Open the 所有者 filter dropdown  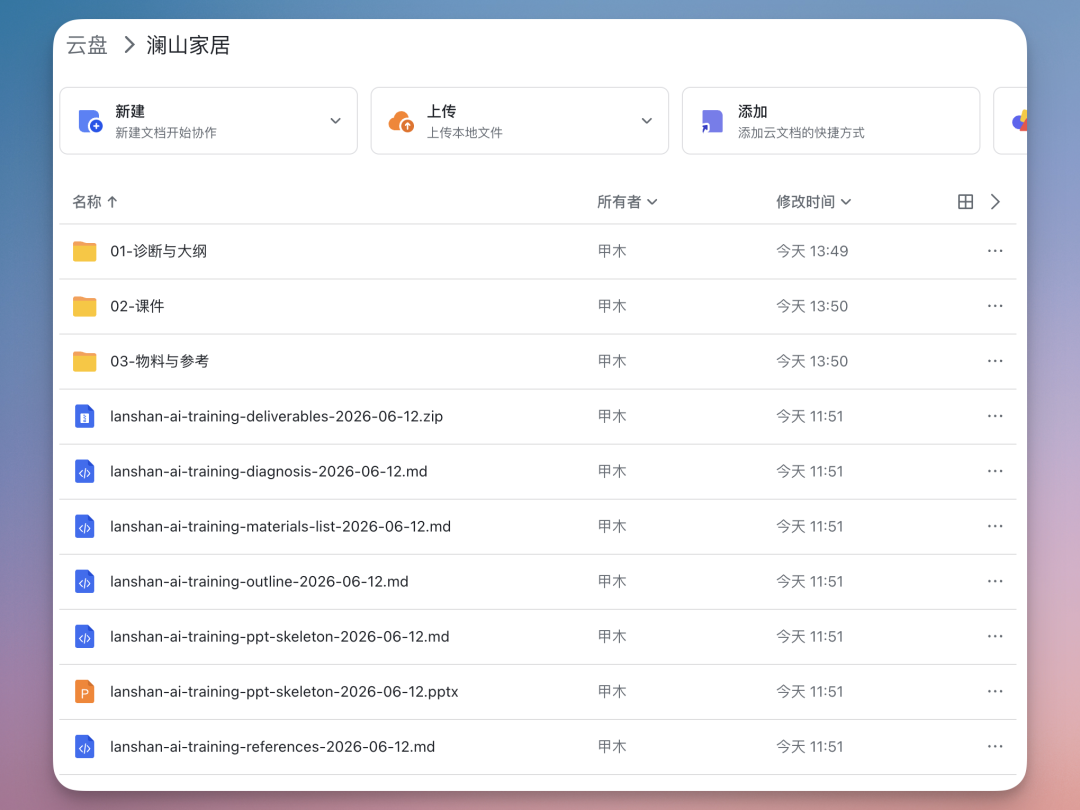click(627, 202)
